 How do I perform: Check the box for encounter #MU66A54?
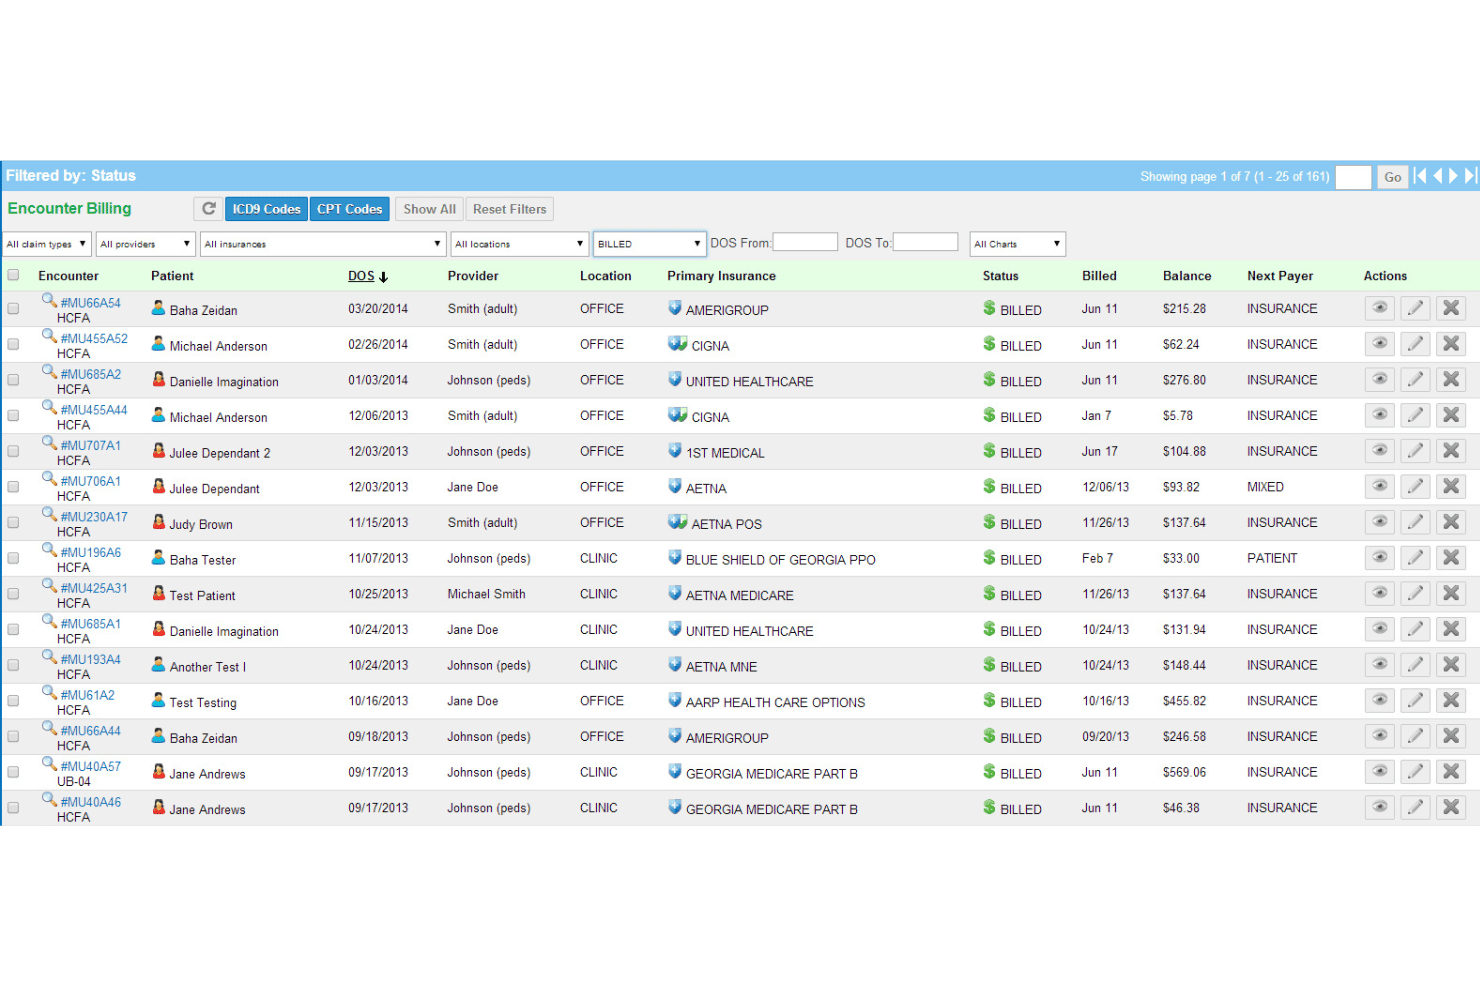click(x=13, y=309)
